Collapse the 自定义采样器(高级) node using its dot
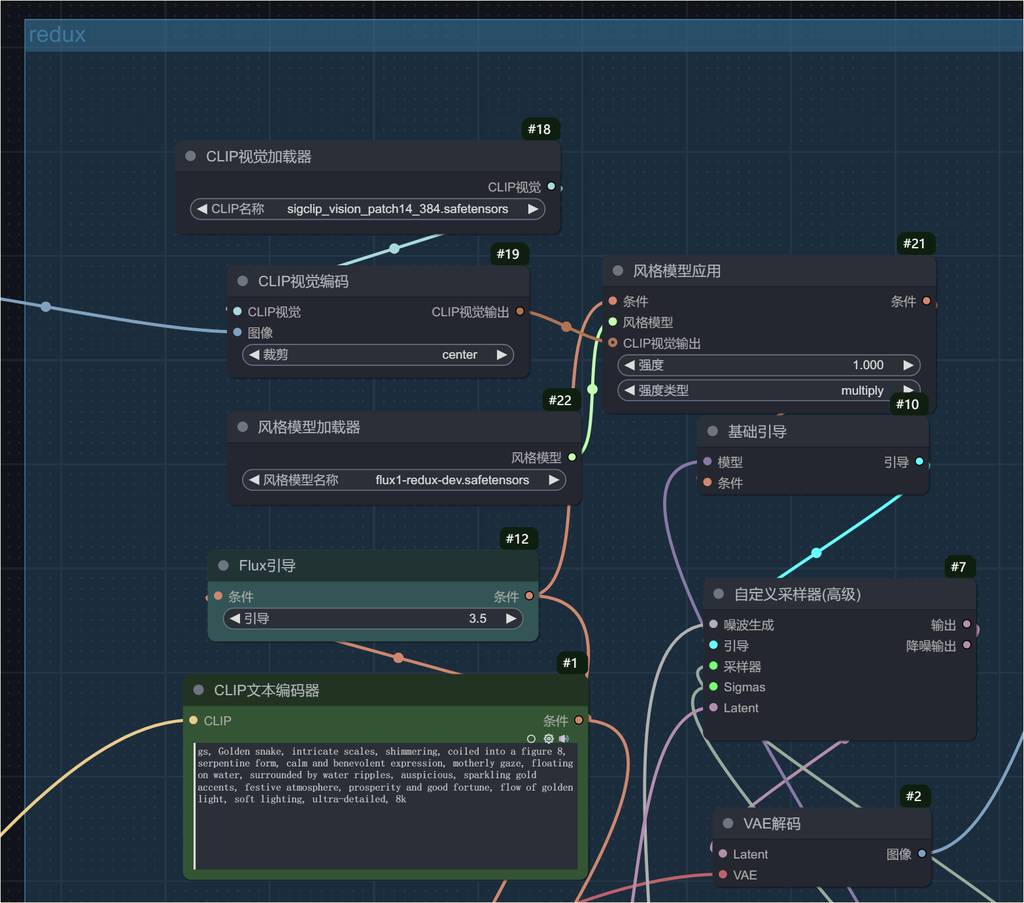The width and height of the screenshot is (1024, 903). click(718, 594)
